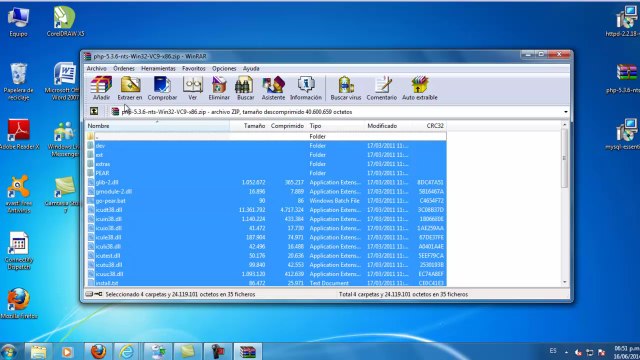The height and width of the screenshot is (360, 640).
Task: Open the Opciones menu
Action: coord(224,69)
